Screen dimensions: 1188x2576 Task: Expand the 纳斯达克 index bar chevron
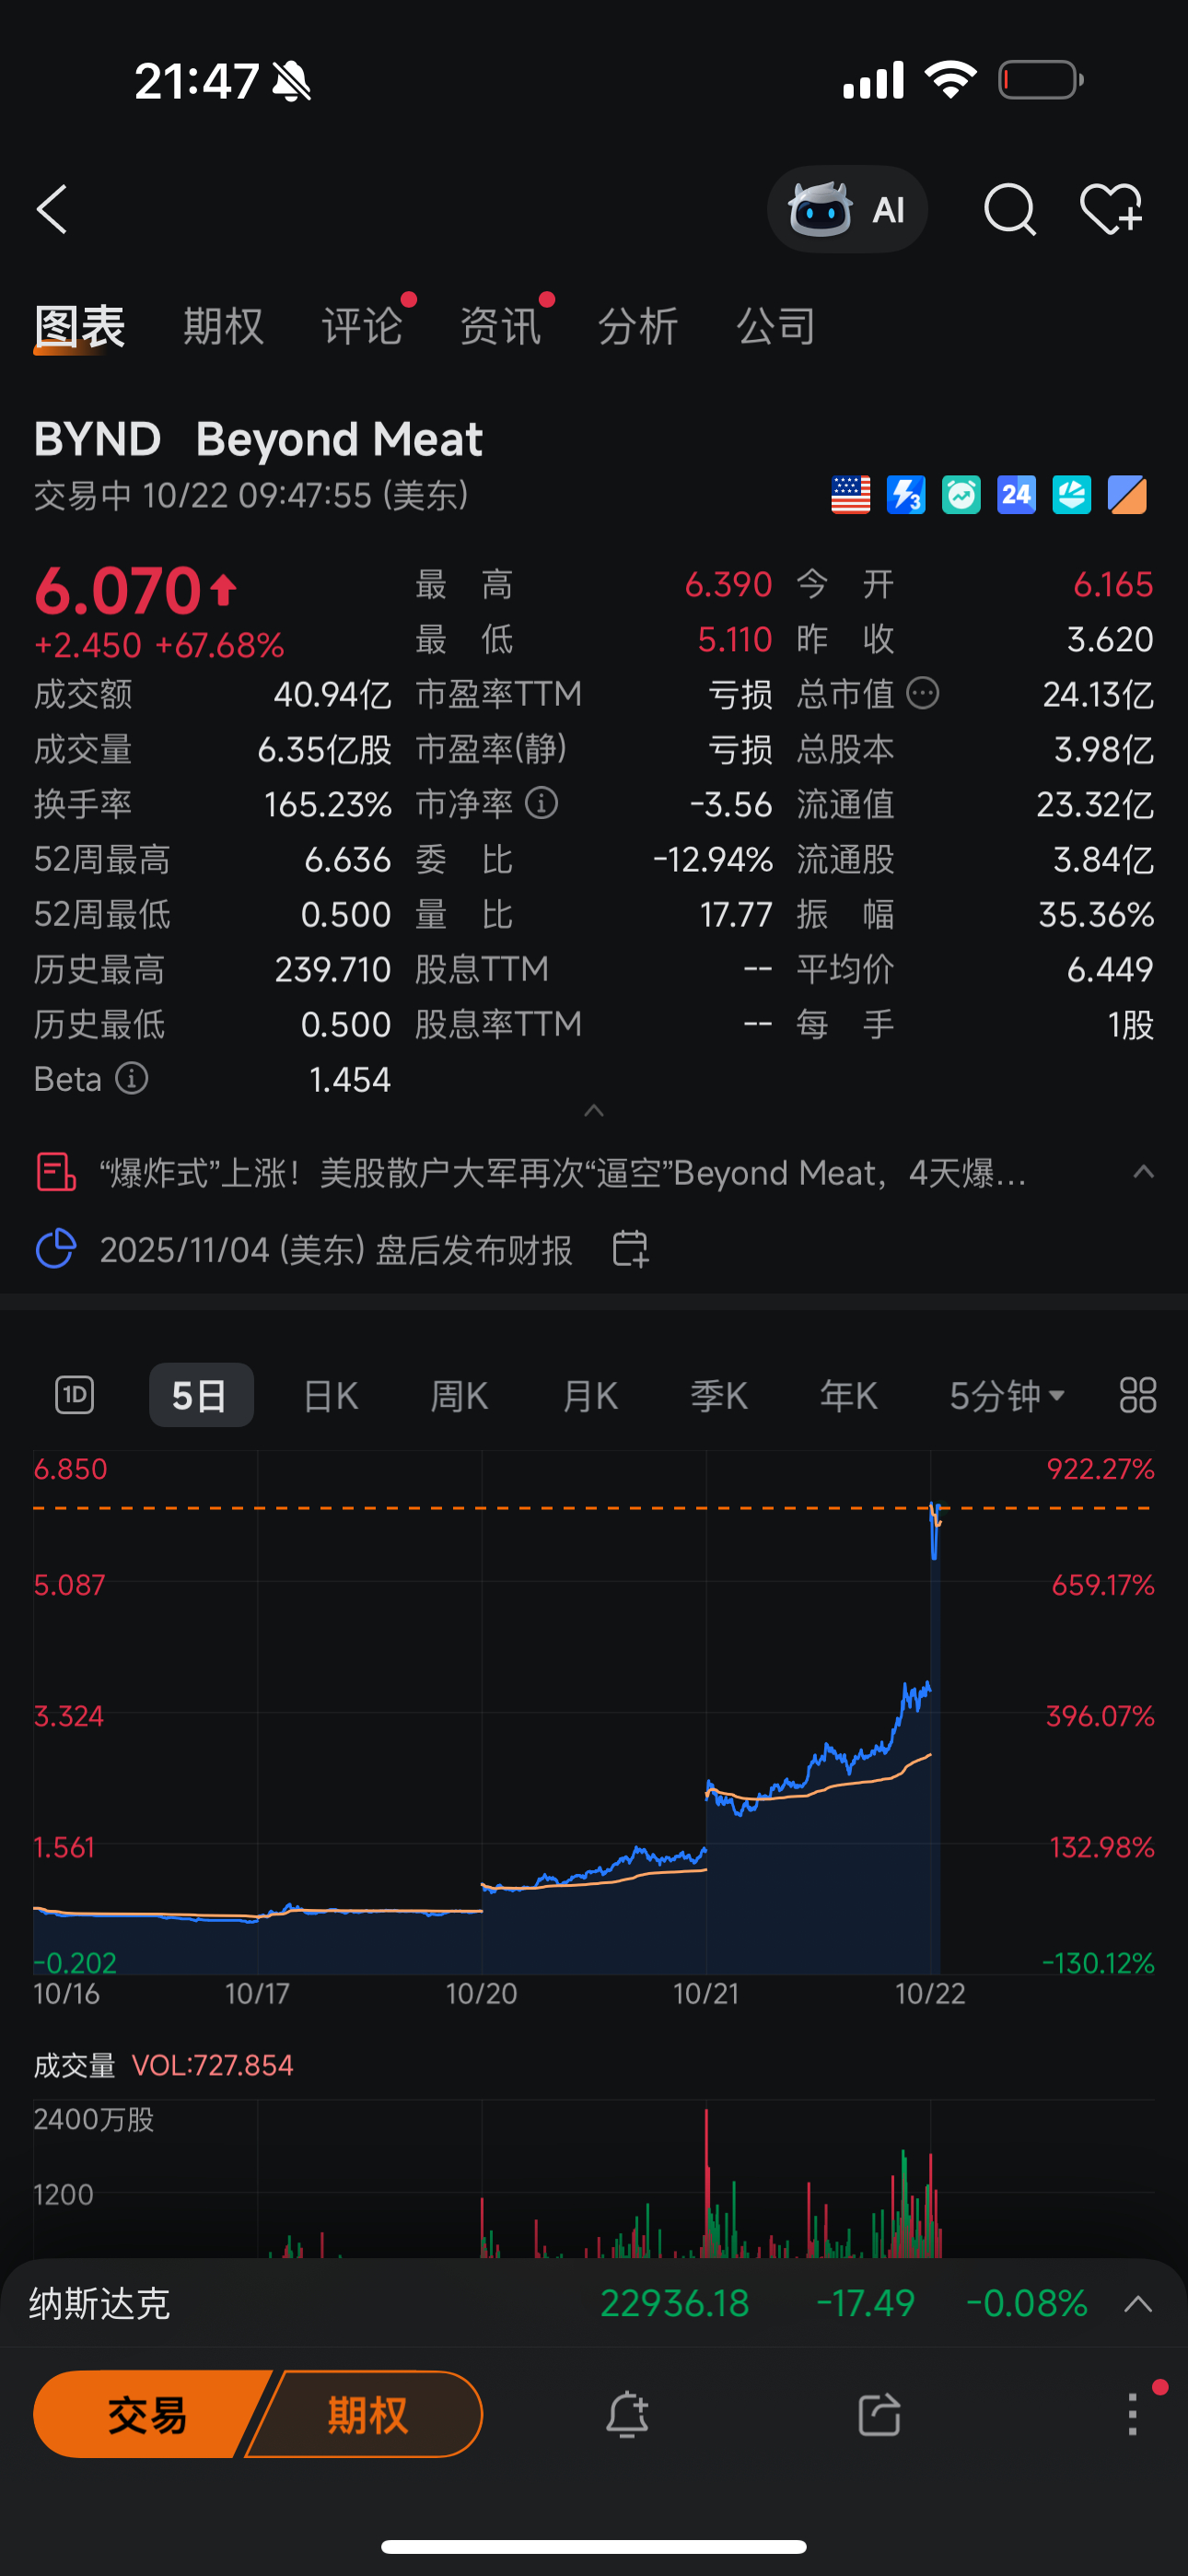pyautogui.click(x=1138, y=2304)
